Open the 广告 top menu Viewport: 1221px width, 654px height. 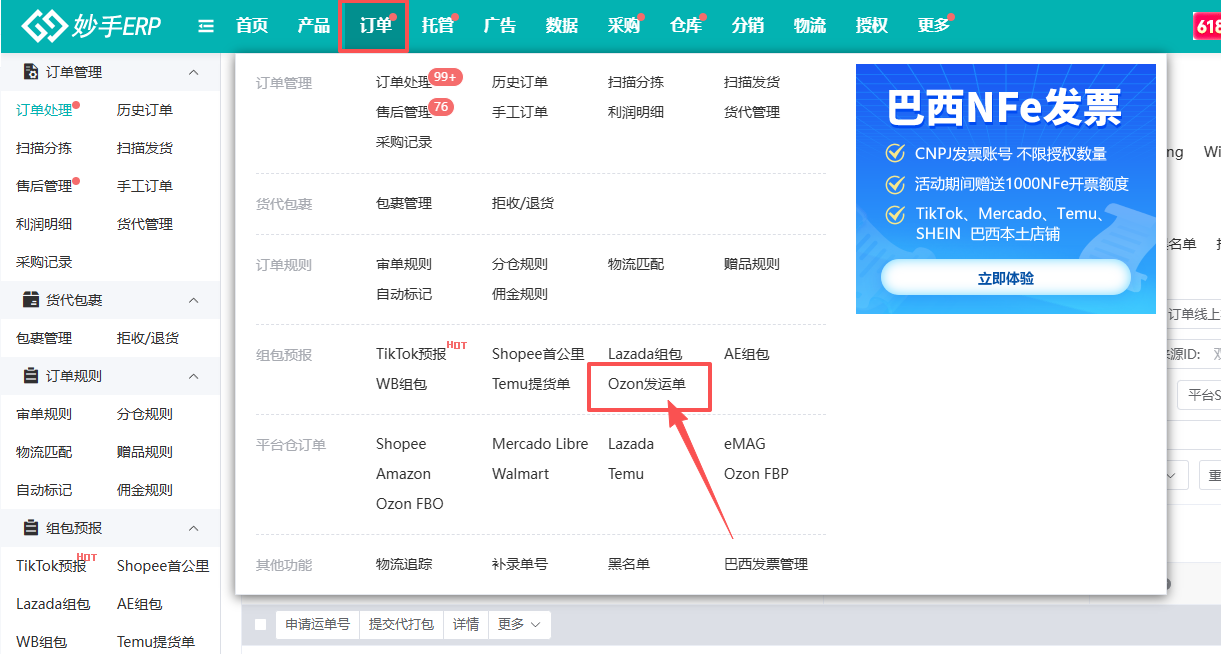(500, 26)
